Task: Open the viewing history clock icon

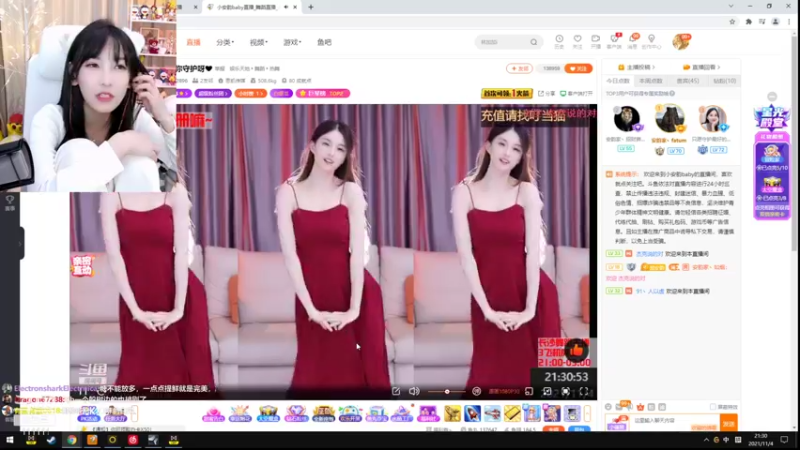Action: point(559,39)
